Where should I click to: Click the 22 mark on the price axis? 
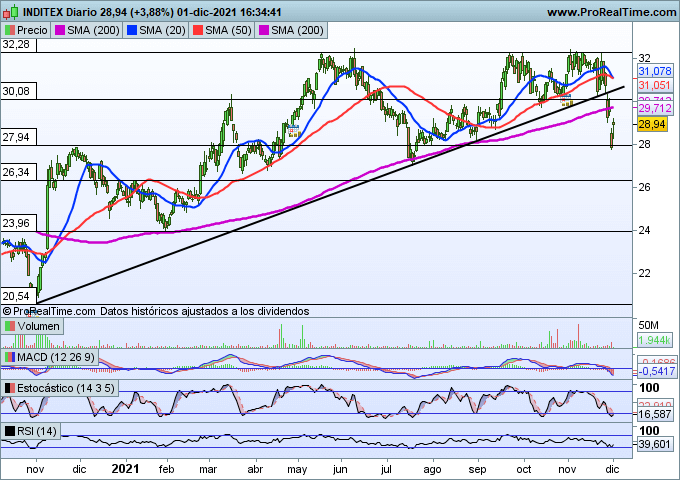click(644, 273)
